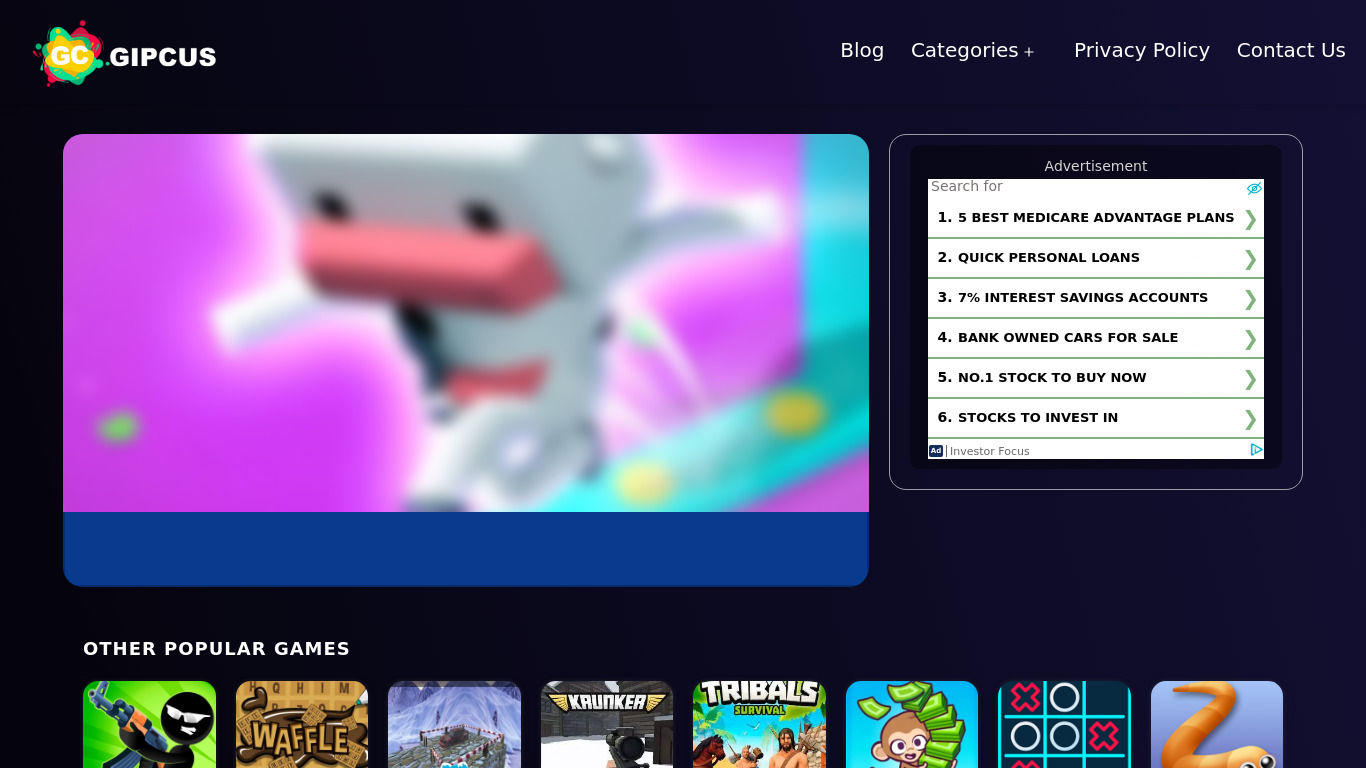Click arrow next to Stocks To Invest In

coord(1250,419)
